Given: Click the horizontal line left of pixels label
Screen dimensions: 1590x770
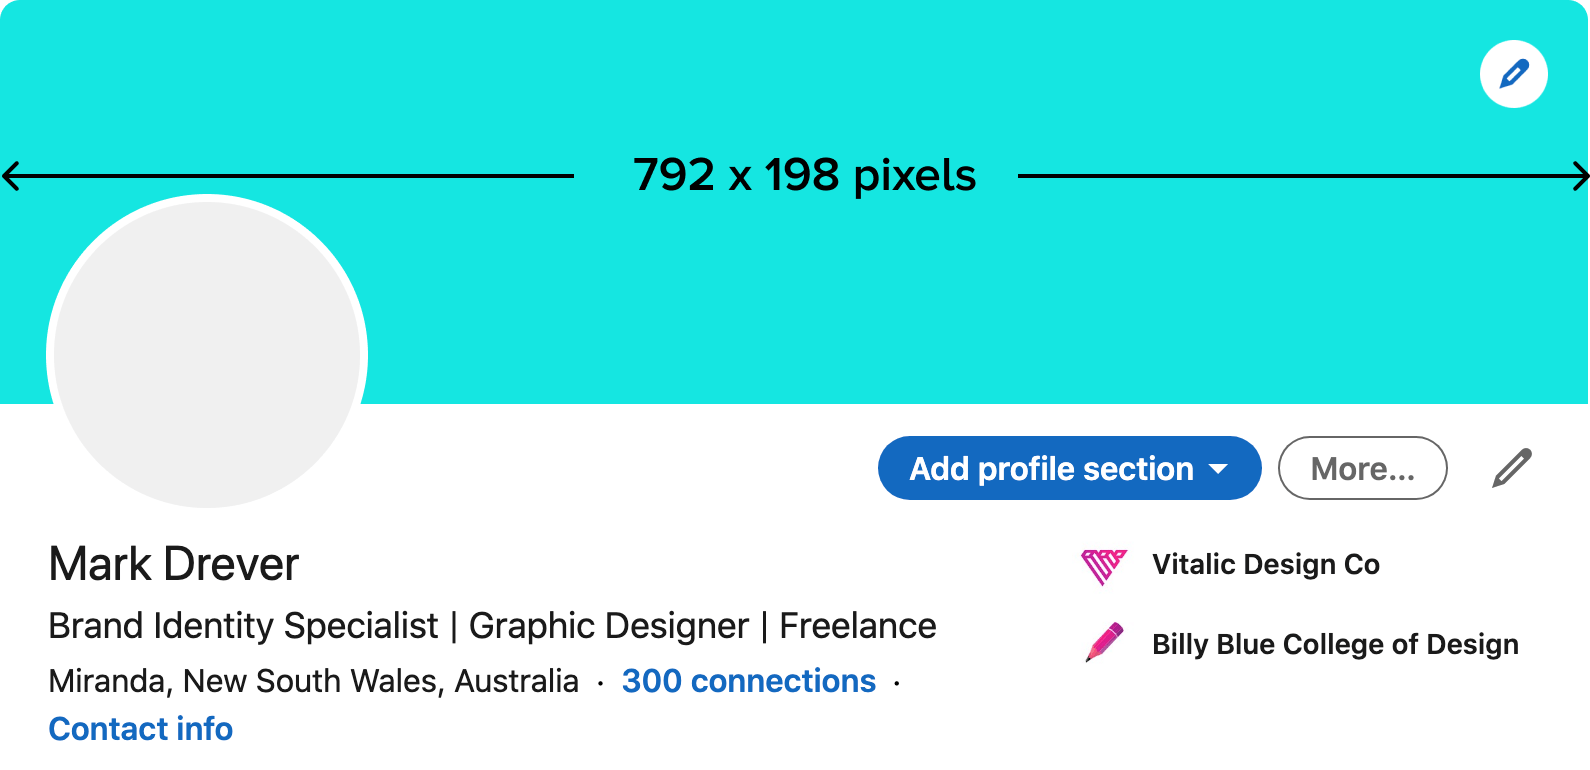Looking at the screenshot, I should click(x=300, y=177).
